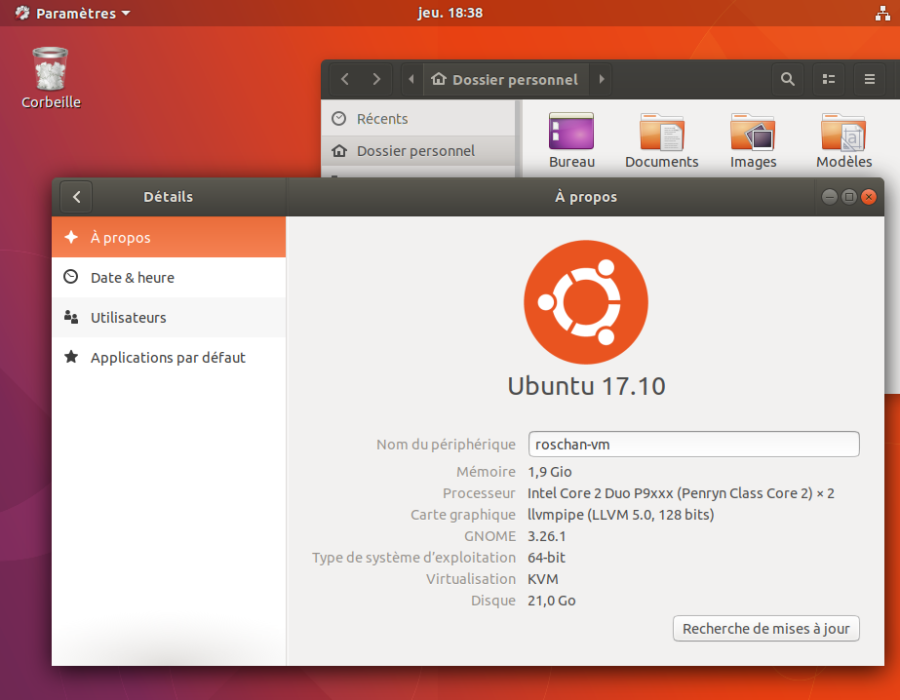The height and width of the screenshot is (700, 900).
Task: Click Dossier personnel path bar button
Action: pos(506,79)
